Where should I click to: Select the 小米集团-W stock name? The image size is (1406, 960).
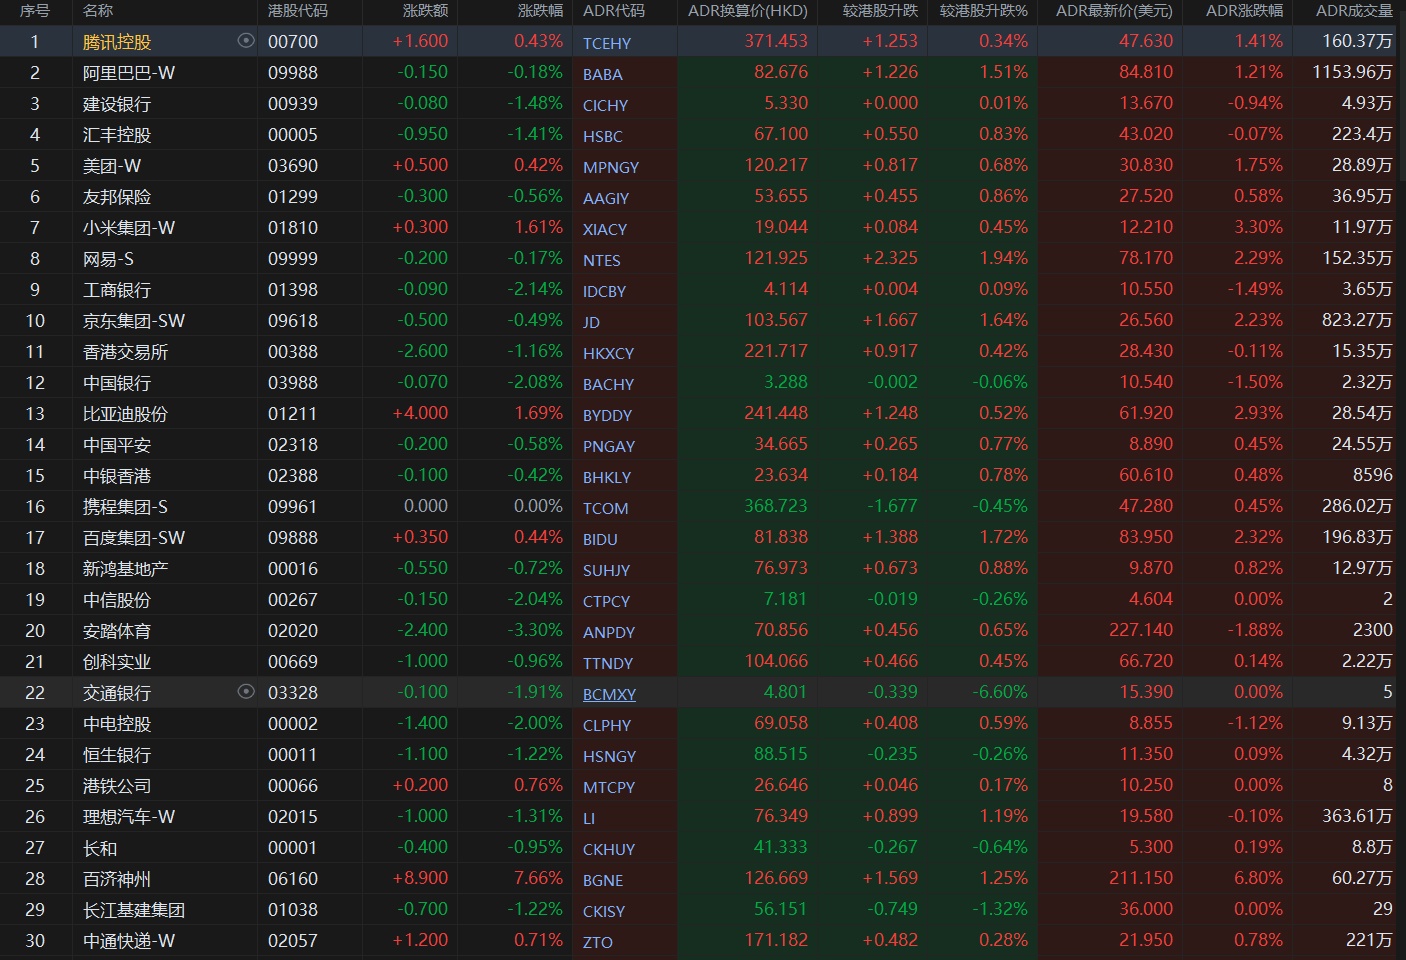[129, 228]
